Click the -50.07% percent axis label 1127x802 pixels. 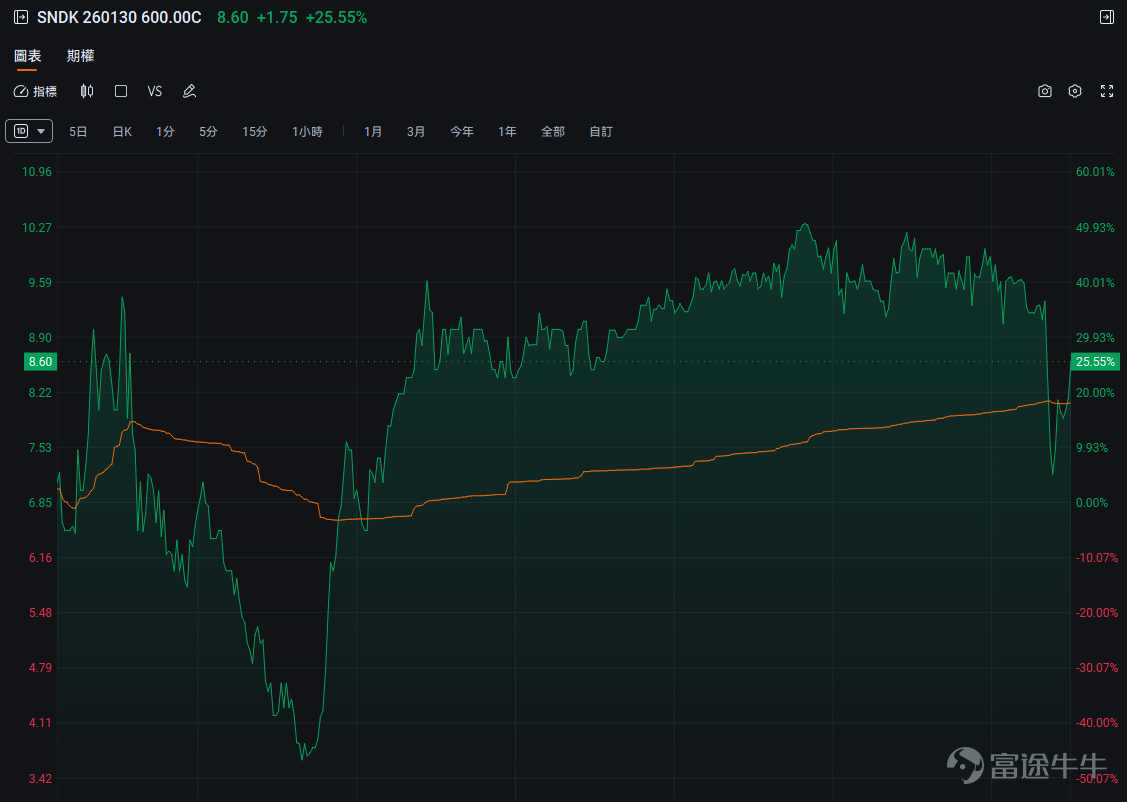click(1097, 778)
